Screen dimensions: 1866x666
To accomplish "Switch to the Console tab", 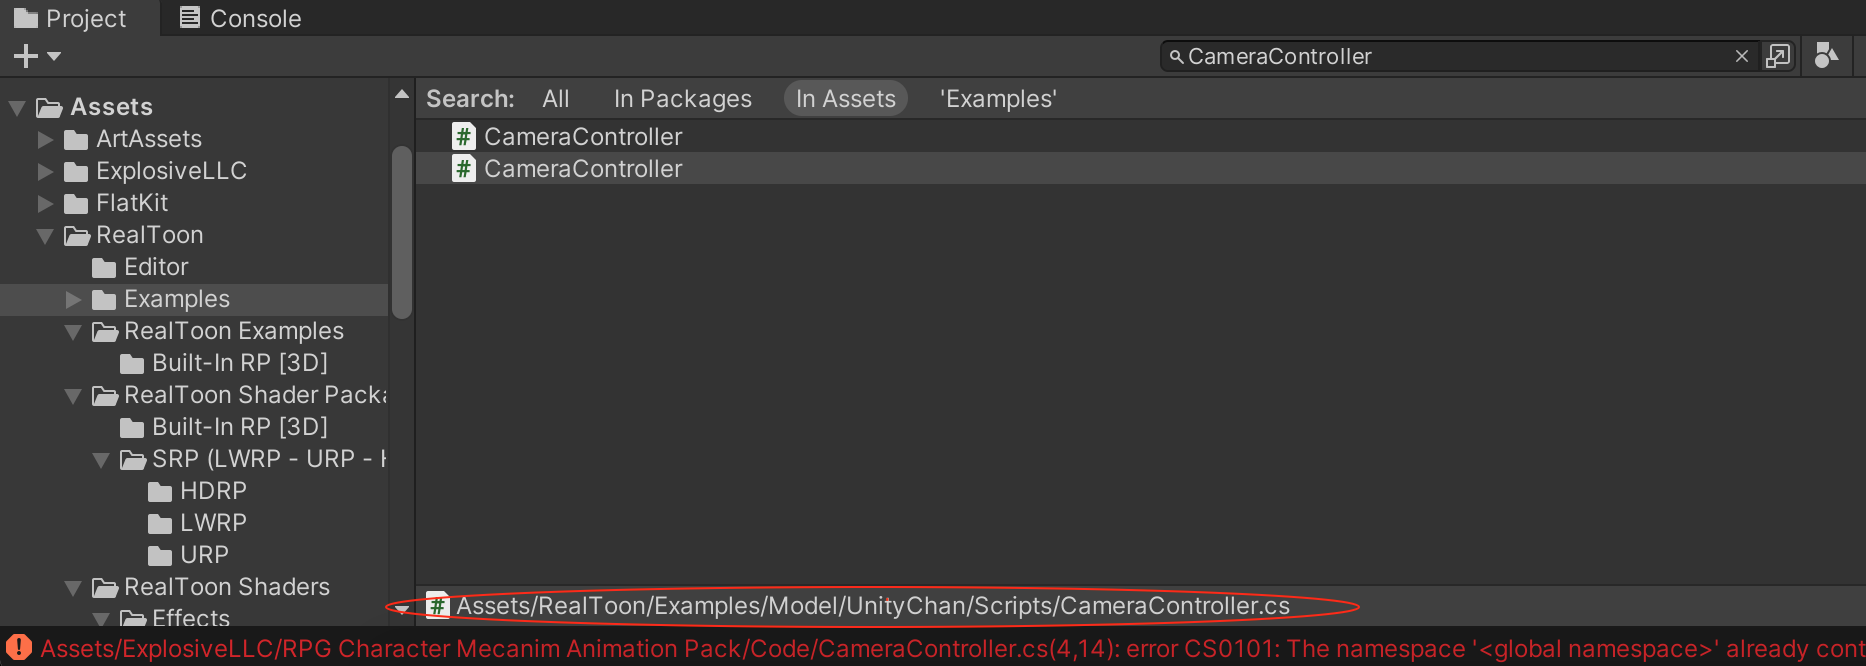I will 241,18.
